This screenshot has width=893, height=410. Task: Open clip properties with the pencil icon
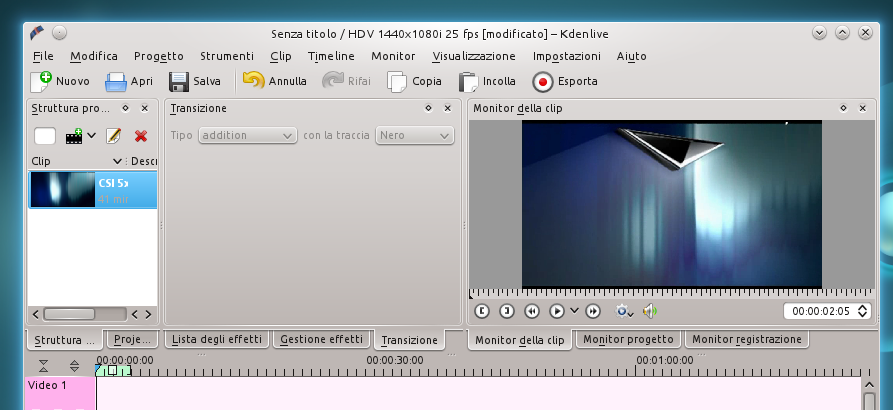[x=114, y=136]
